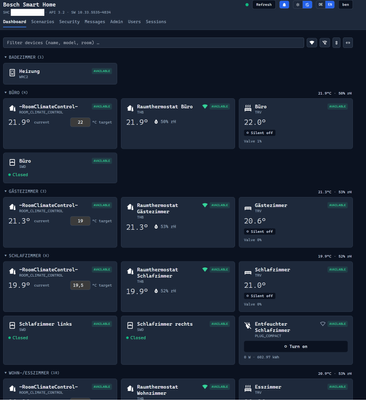Collapse the BADEZIMMER room section

tap(24, 57)
